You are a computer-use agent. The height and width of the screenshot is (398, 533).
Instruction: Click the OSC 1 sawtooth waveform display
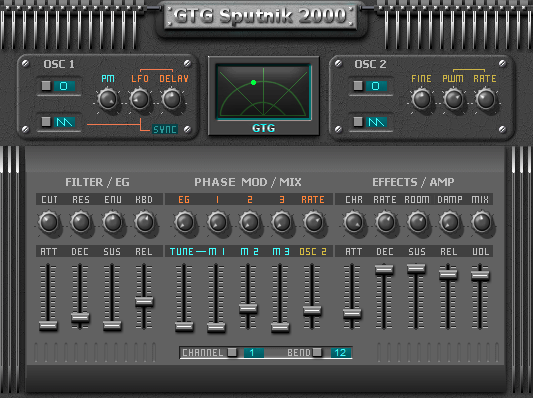point(64,122)
